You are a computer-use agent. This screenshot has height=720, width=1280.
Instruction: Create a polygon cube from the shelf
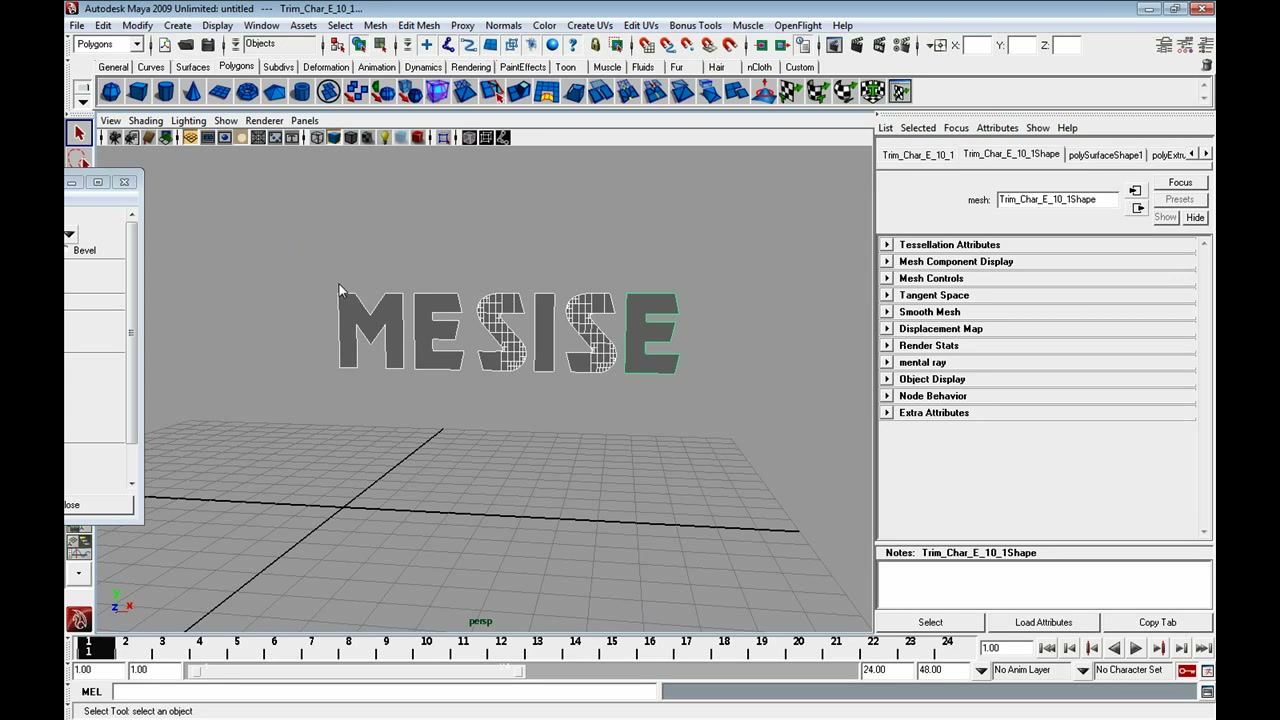click(x=138, y=92)
